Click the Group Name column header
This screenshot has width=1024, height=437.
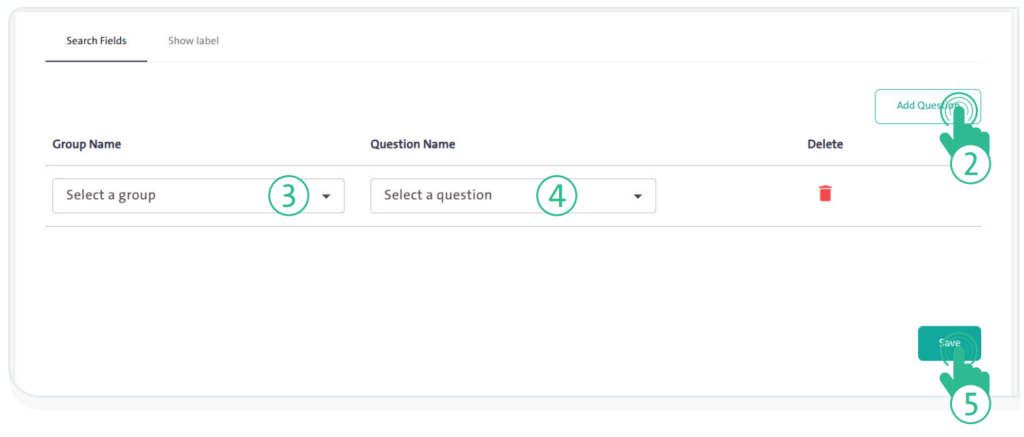coord(87,144)
